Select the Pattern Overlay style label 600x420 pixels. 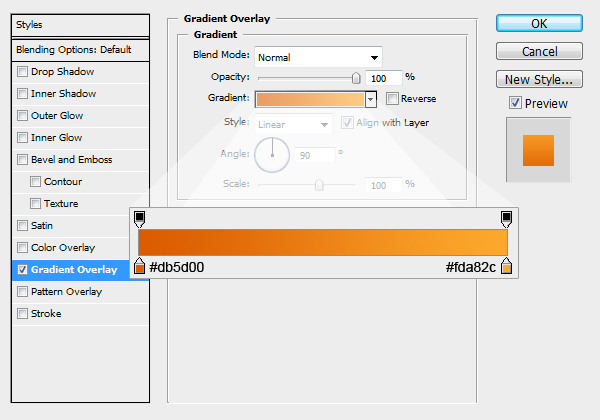[66, 292]
